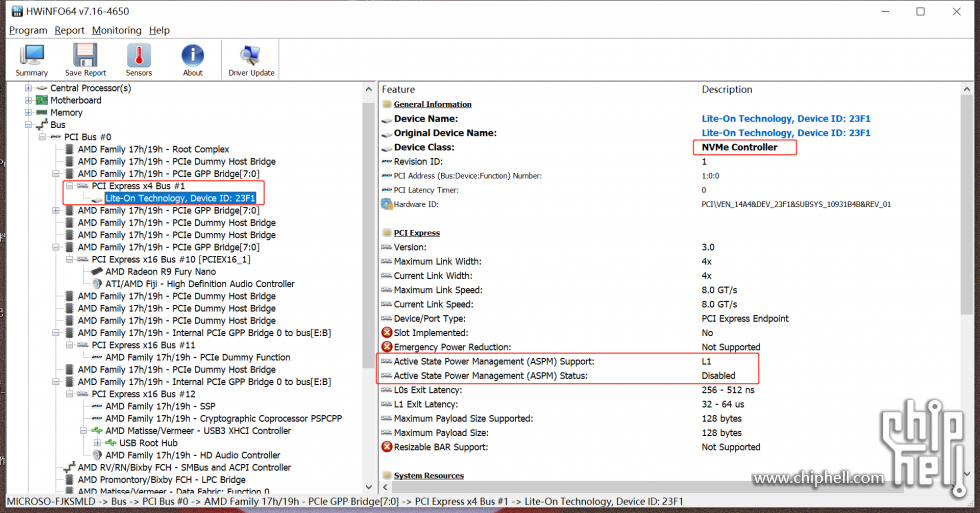Image resolution: width=980 pixels, height=513 pixels.
Task: Collapse PCI Express x4 Bus #1 node
Action: (69, 186)
